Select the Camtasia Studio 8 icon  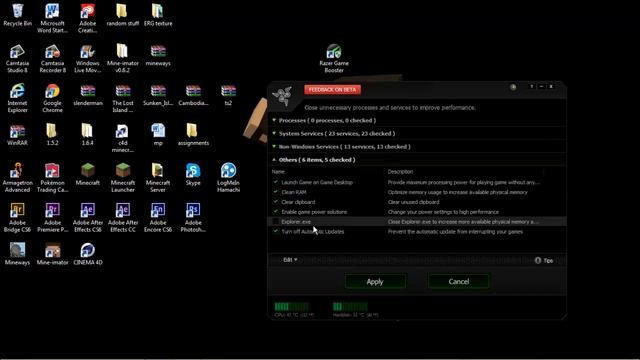(x=18, y=59)
